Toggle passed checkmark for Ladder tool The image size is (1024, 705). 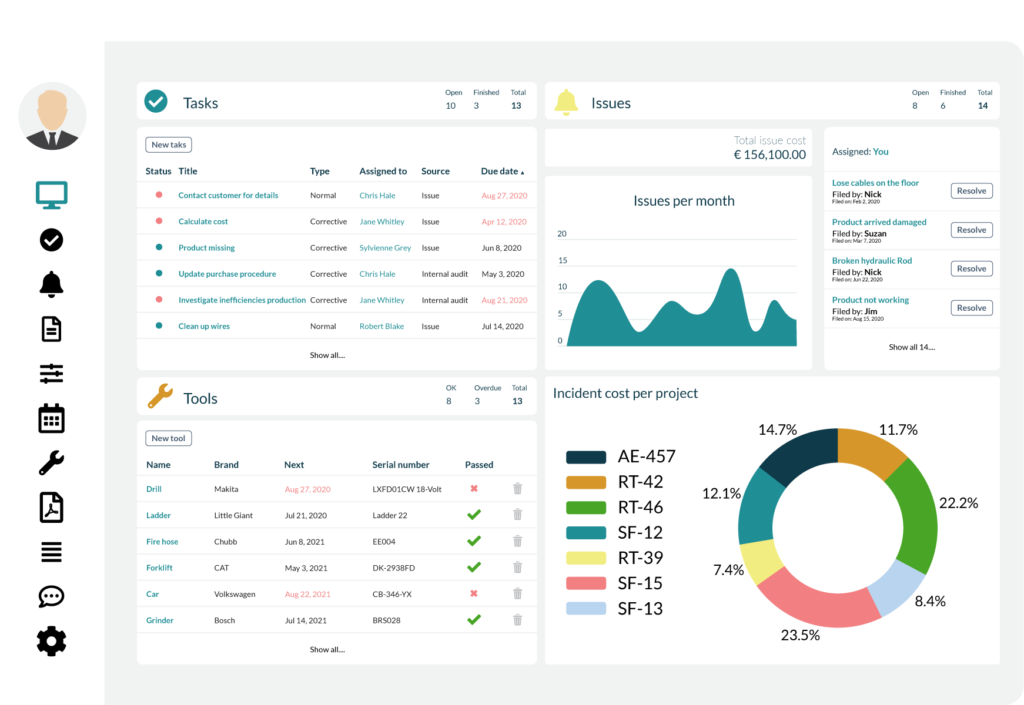pyautogui.click(x=474, y=515)
